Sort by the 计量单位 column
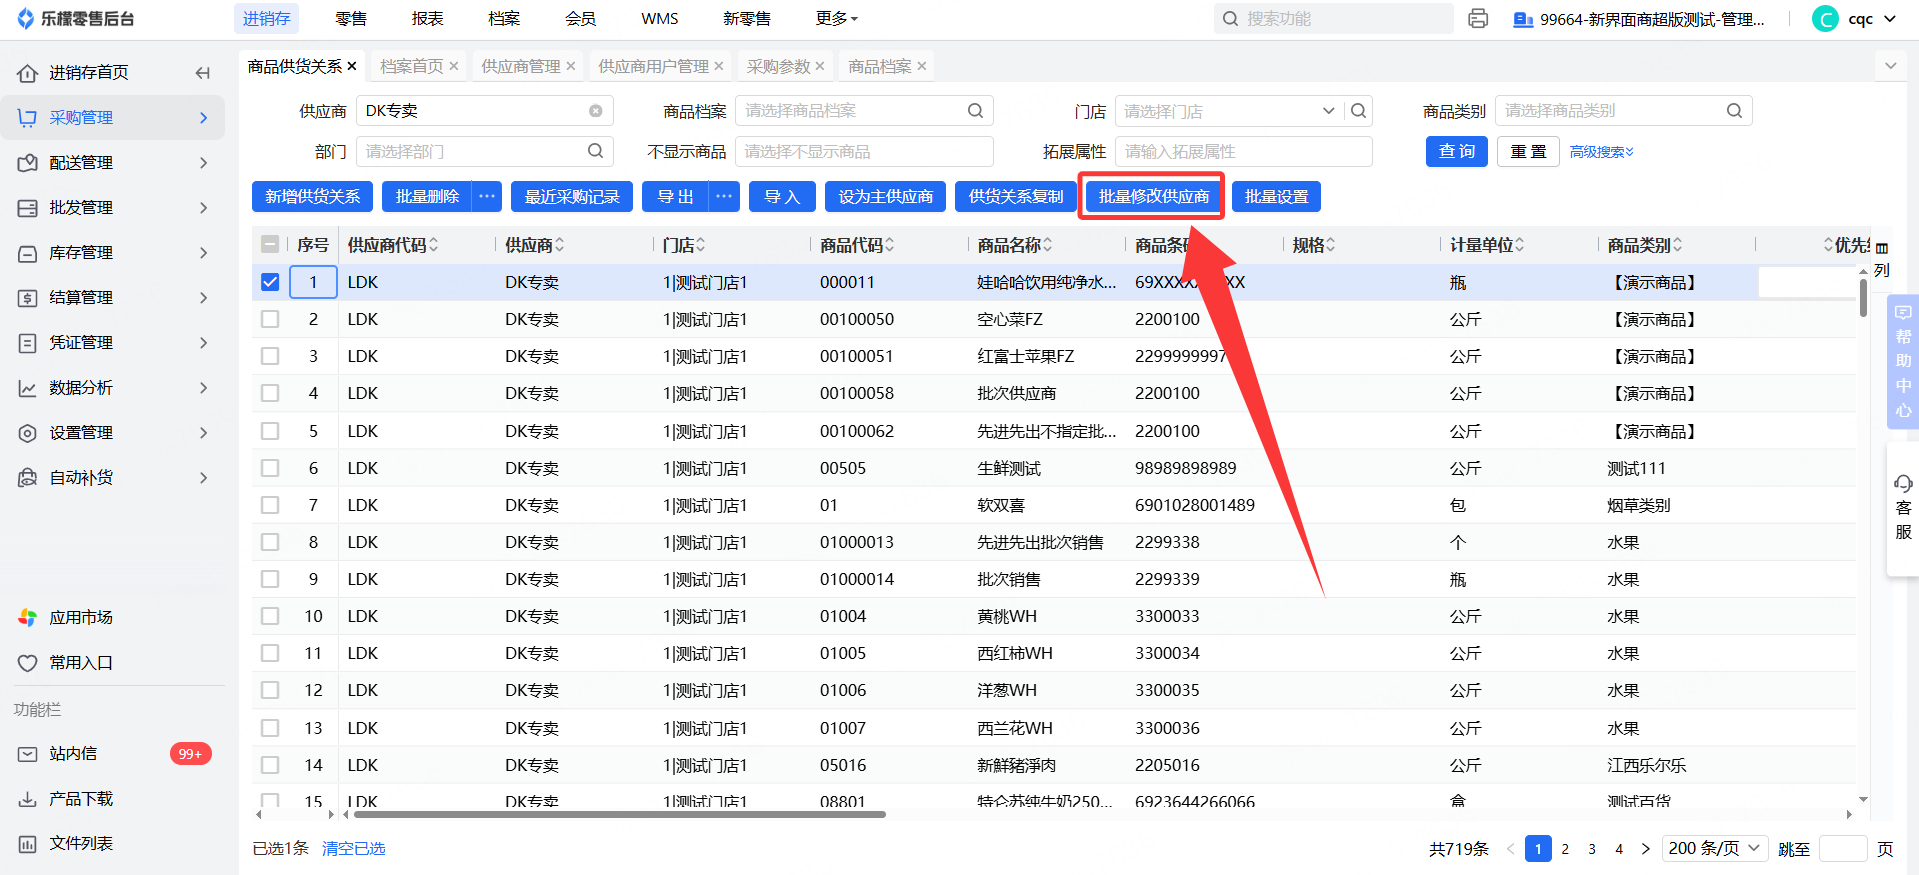This screenshot has width=1919, height=875. pyautogui.click(x=1520, y=245)
